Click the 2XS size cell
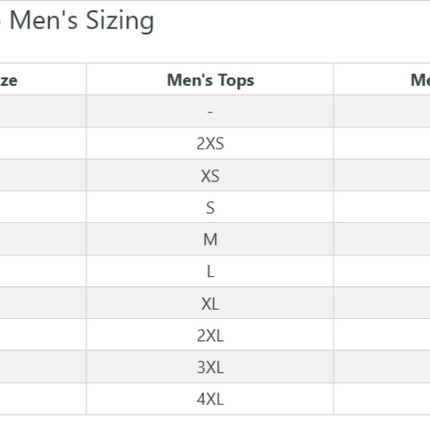 (210, 143)
